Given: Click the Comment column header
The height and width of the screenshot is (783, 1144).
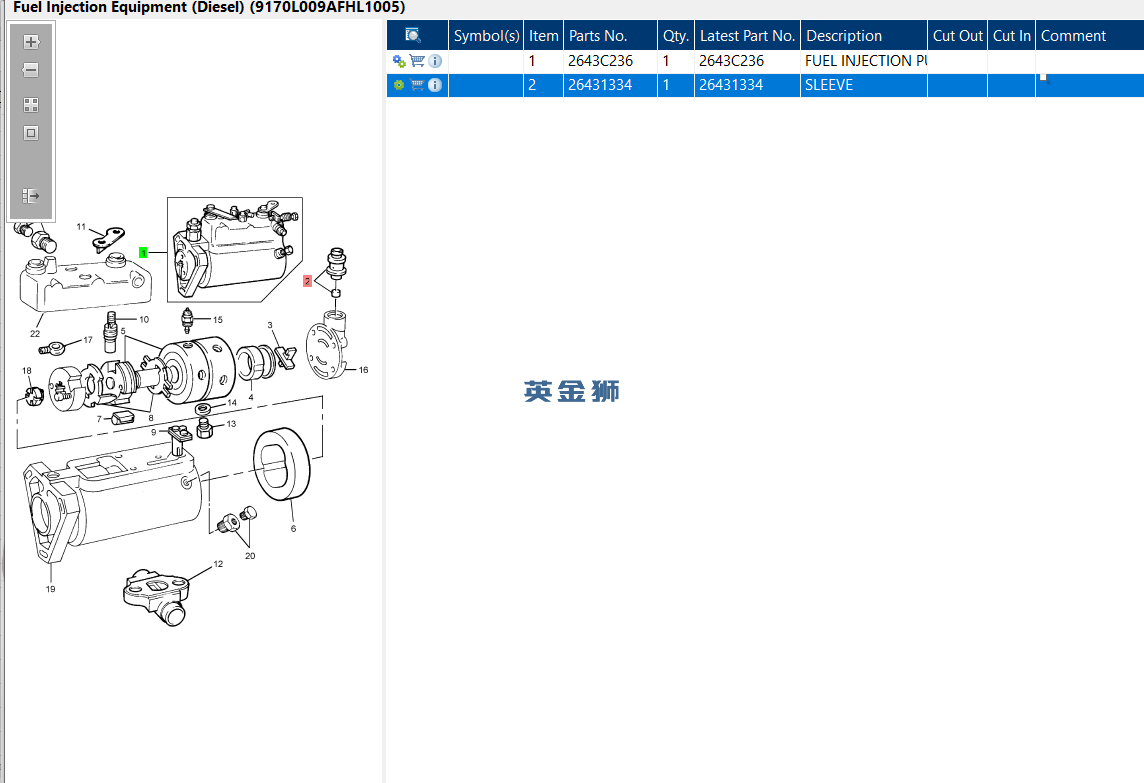Looking at the screenshot, I should pos(1090,36).
